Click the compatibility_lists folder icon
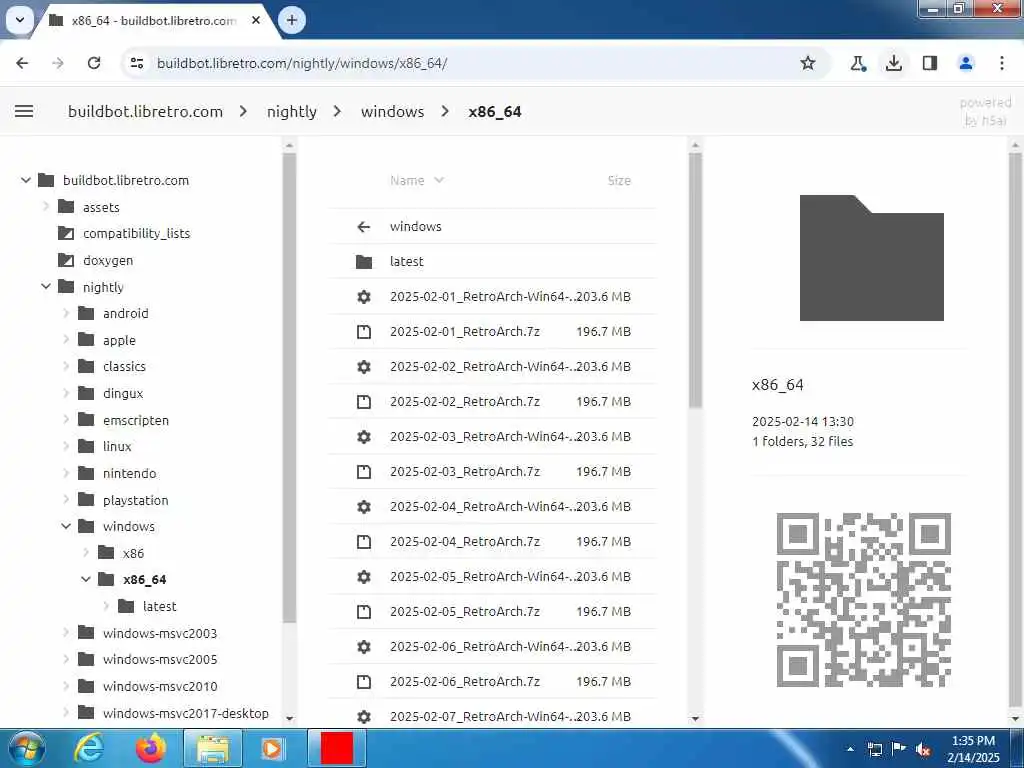Screen dimensions: 1024x768 pyautogui.click(x=66, y=233)
